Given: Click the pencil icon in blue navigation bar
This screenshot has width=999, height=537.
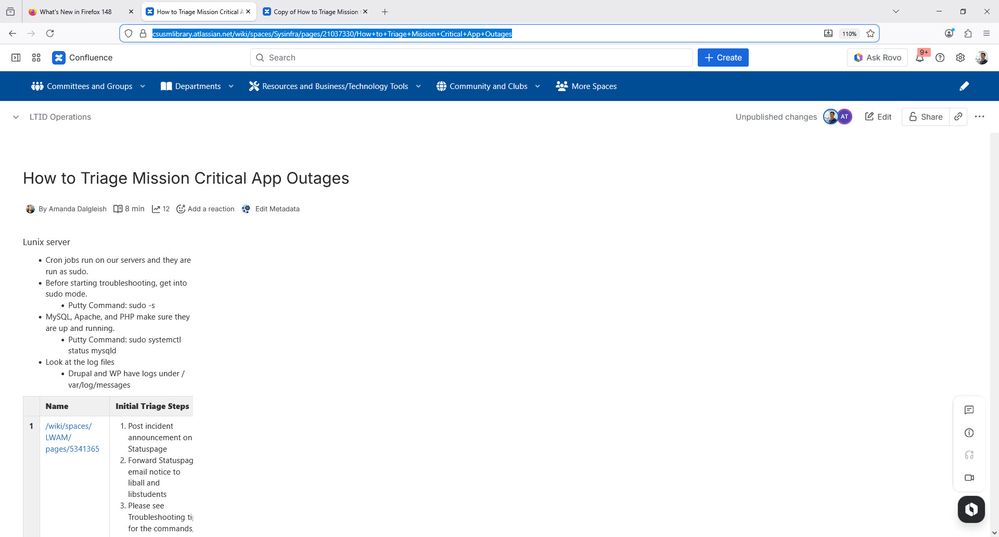Looking at the screenshot, I should (x=964, y=86).
